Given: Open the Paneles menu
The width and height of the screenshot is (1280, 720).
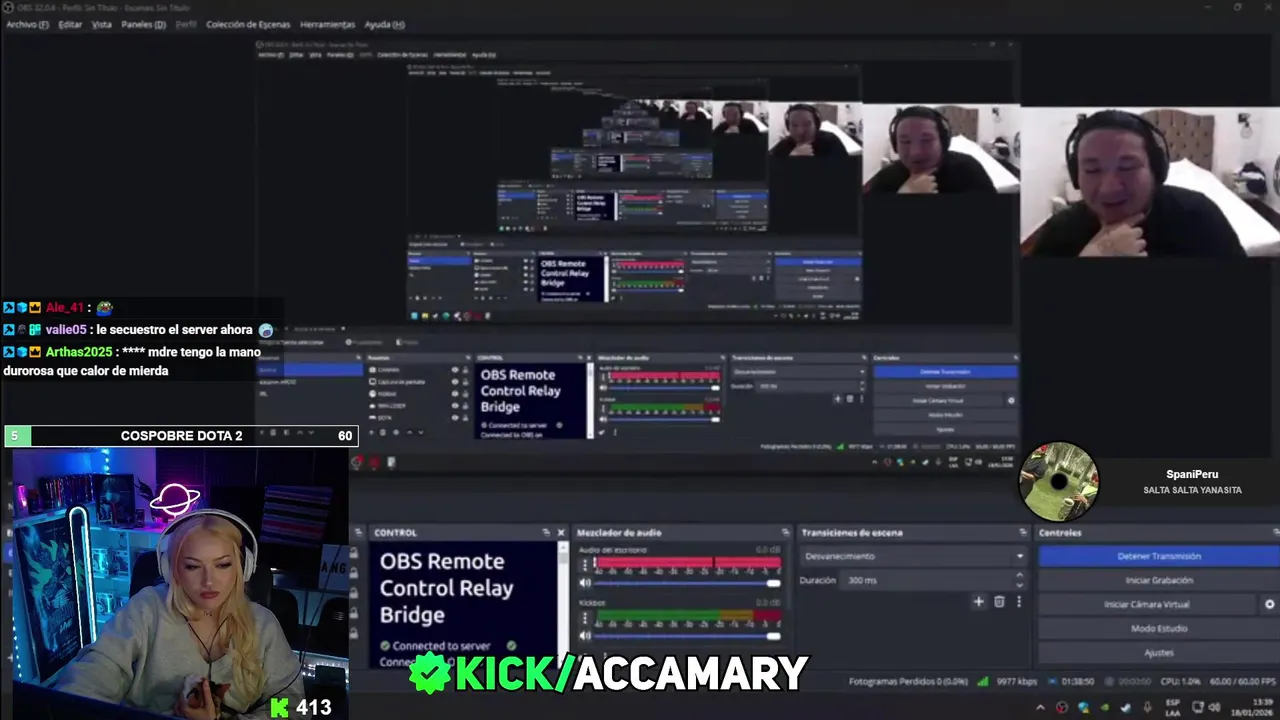Looking at the screenshot, I should point(143,24).
